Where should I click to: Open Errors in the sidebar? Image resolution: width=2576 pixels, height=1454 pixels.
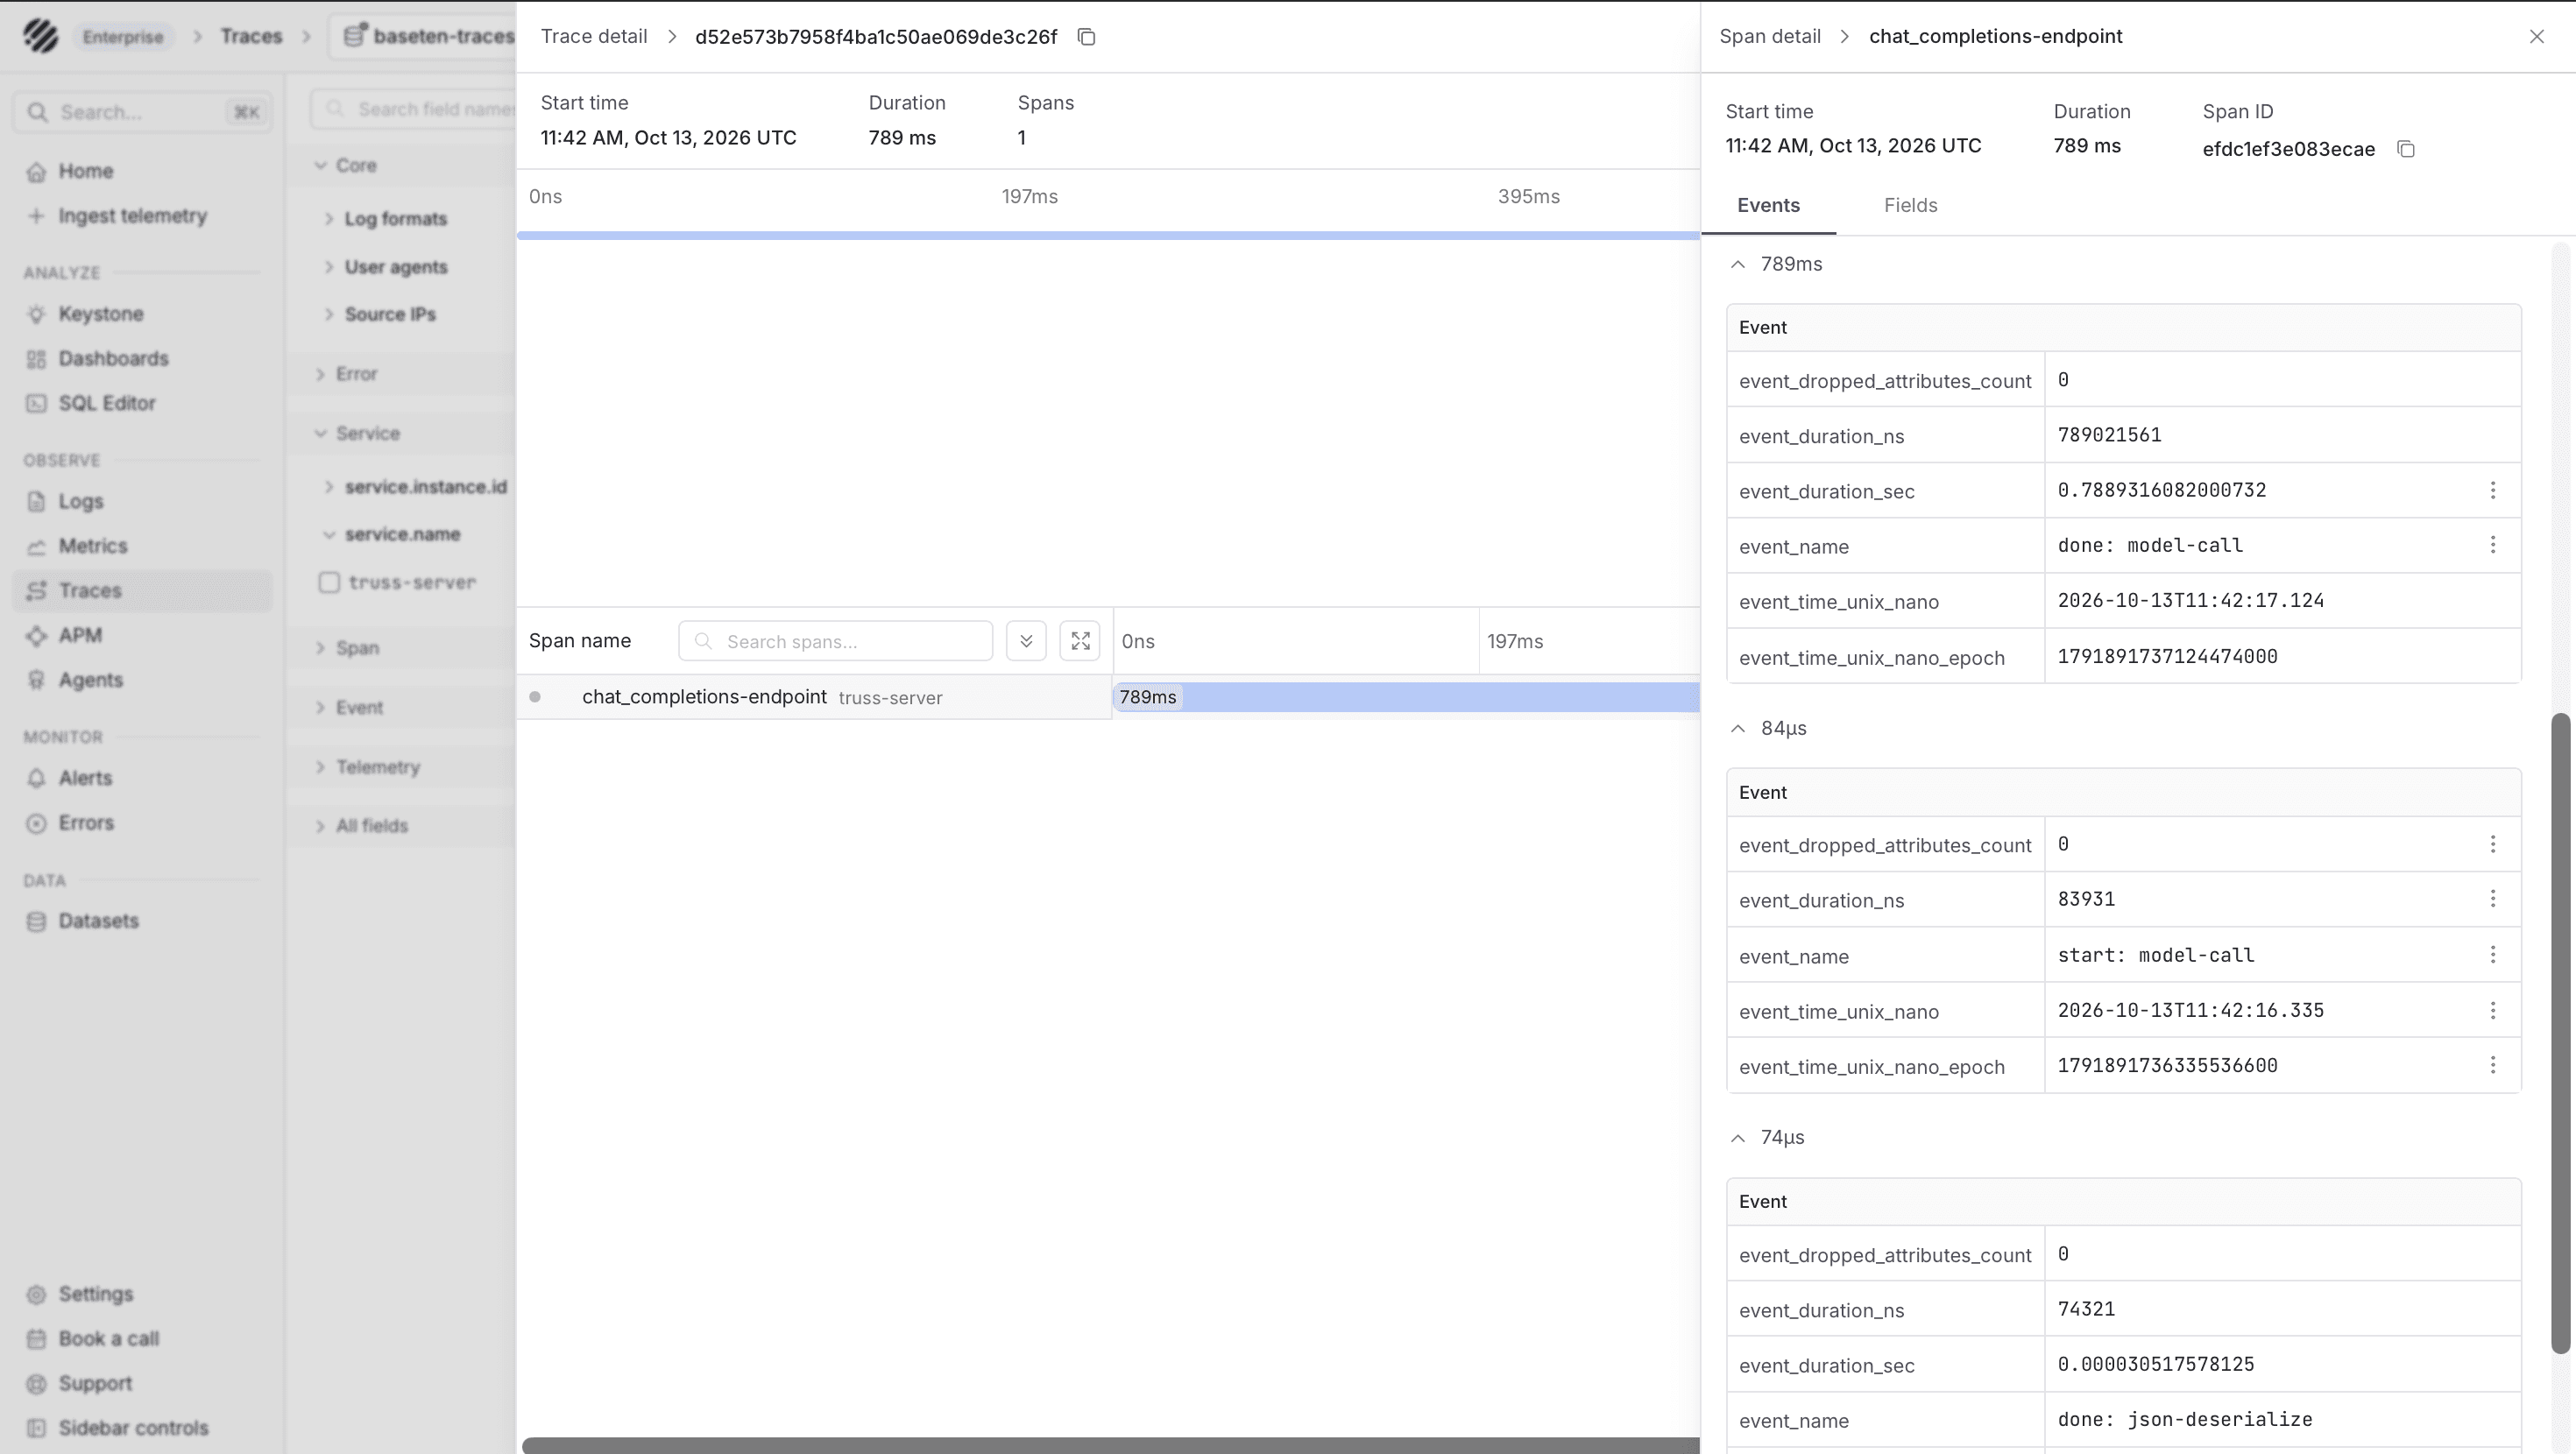[x=141, y=823]
